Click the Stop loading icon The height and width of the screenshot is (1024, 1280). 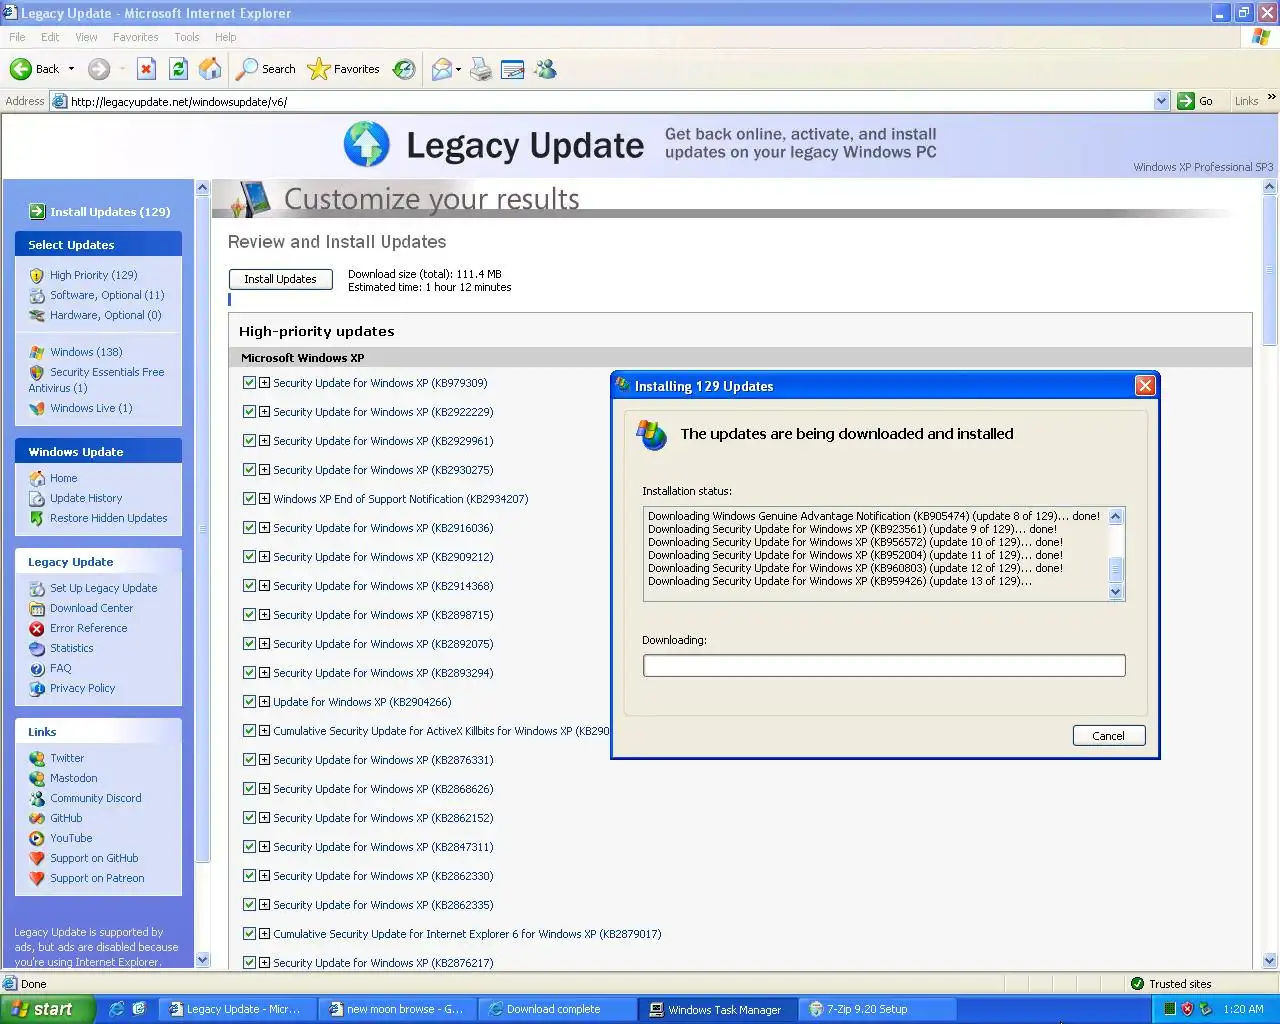(146, 69)
